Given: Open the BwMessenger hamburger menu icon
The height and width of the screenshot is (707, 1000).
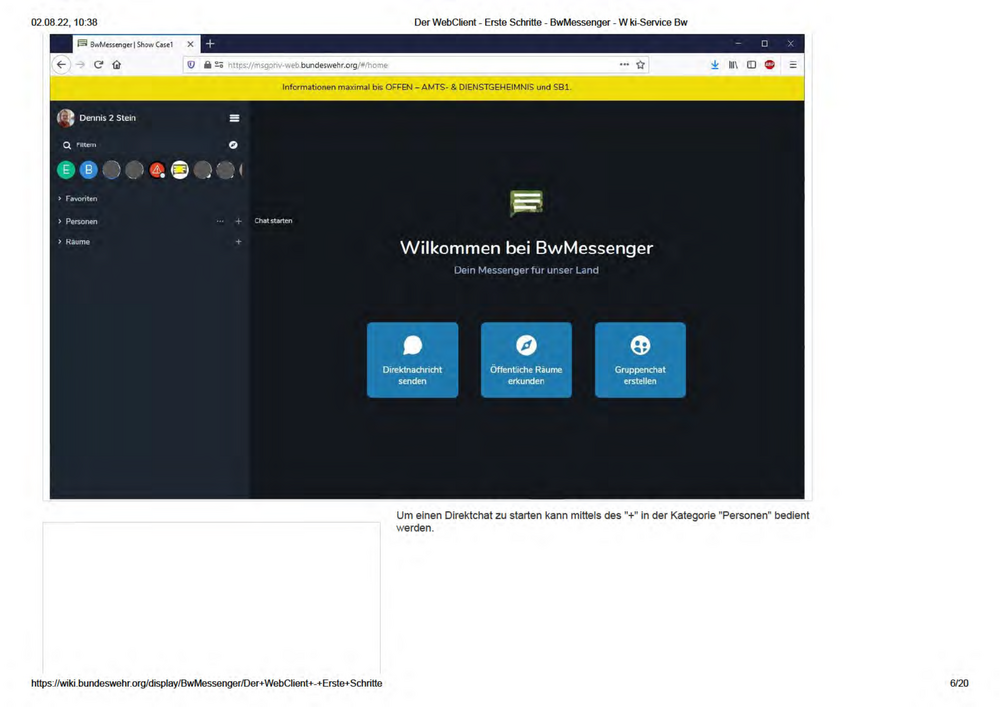Looking at the screenshot, I should [x=234, y=118].
